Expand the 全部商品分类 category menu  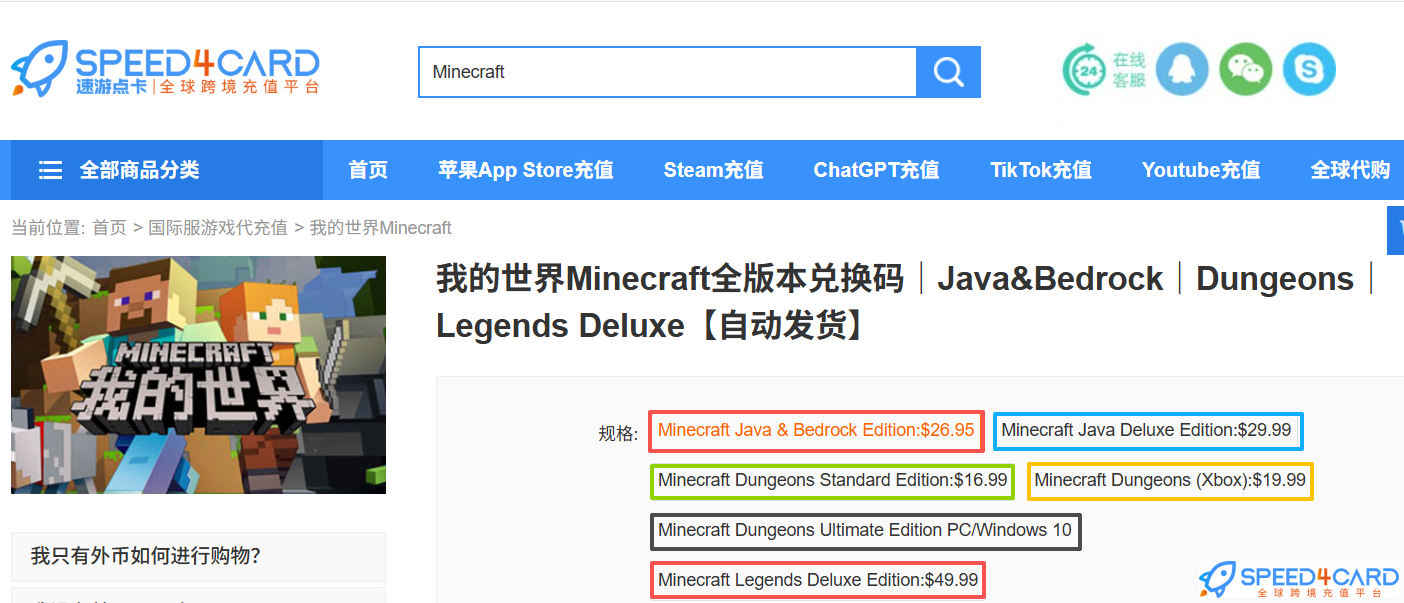pos(166,170)
